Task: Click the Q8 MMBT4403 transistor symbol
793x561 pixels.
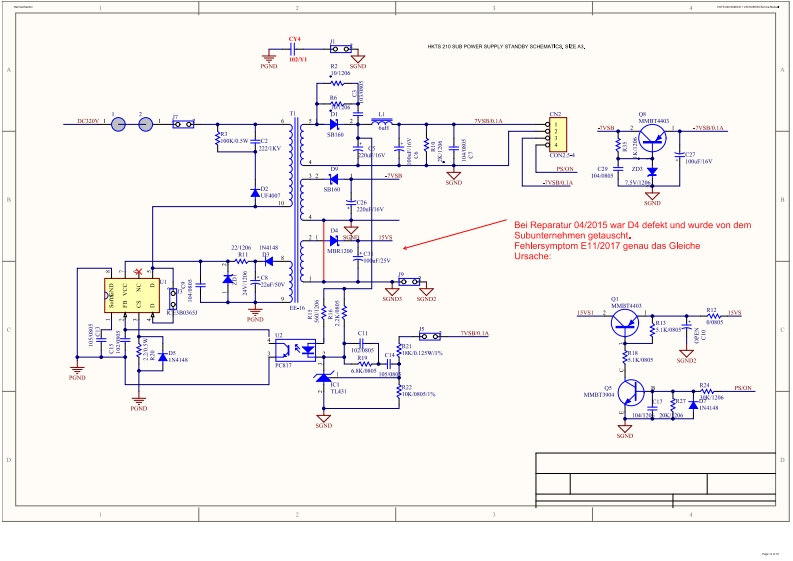Action: pos(653,137)
